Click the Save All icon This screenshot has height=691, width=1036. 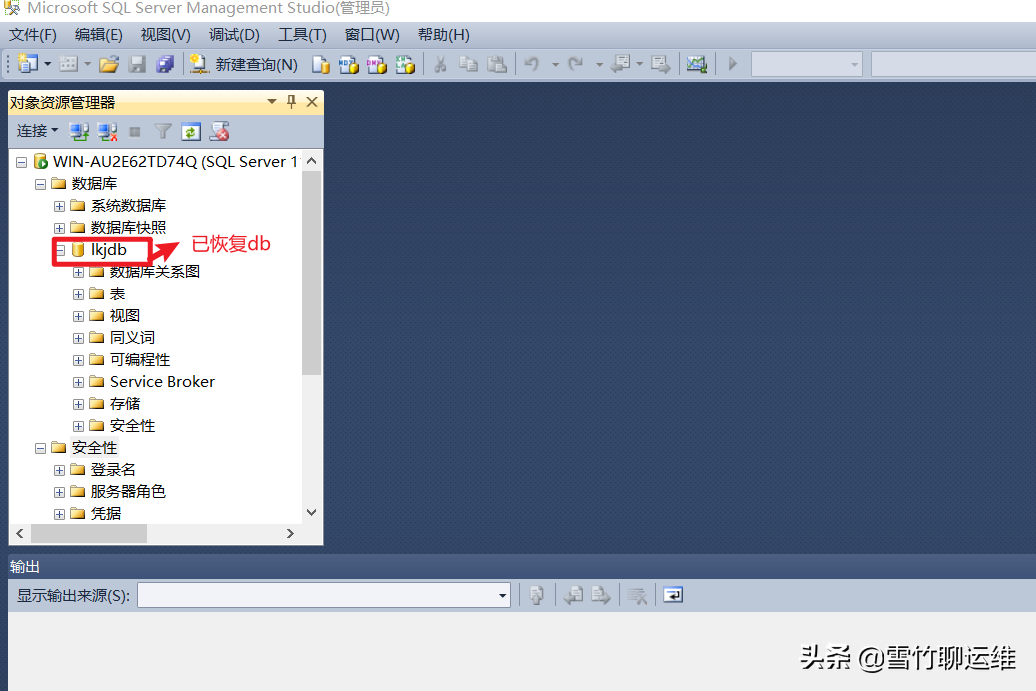[165, 64]
